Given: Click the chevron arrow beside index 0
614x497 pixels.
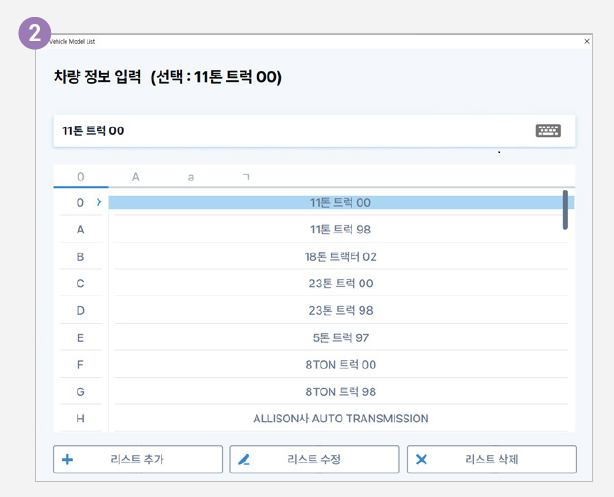Looking at the screenshot, I should 98,202.
